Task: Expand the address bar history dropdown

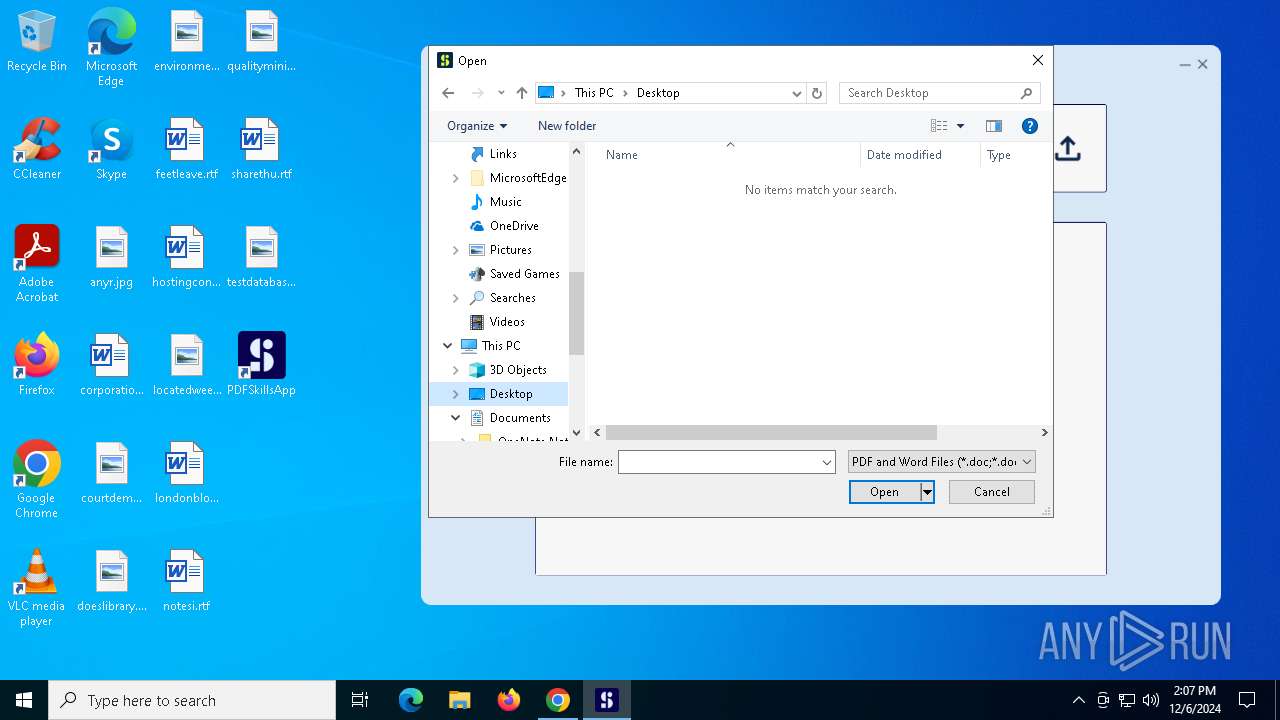Action: point(797,93)
